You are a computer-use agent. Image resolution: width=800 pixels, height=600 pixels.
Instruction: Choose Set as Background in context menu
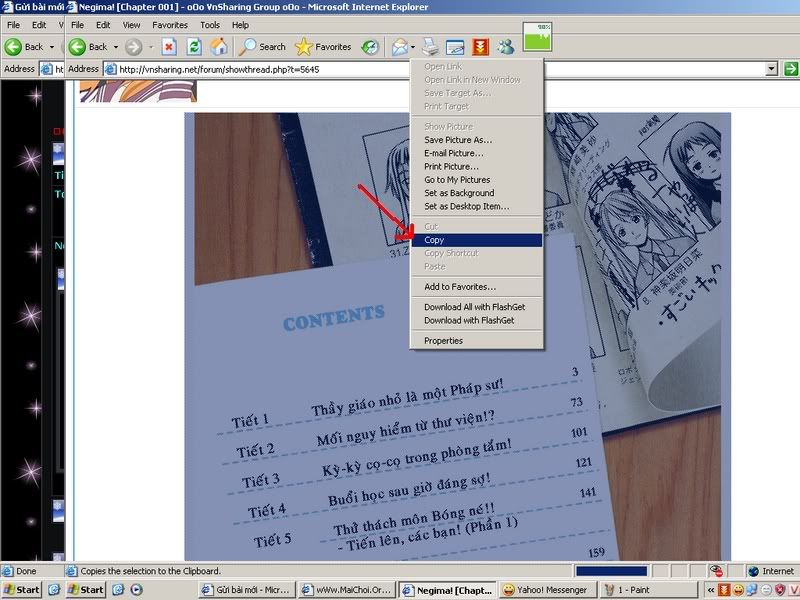click(477, 193)
